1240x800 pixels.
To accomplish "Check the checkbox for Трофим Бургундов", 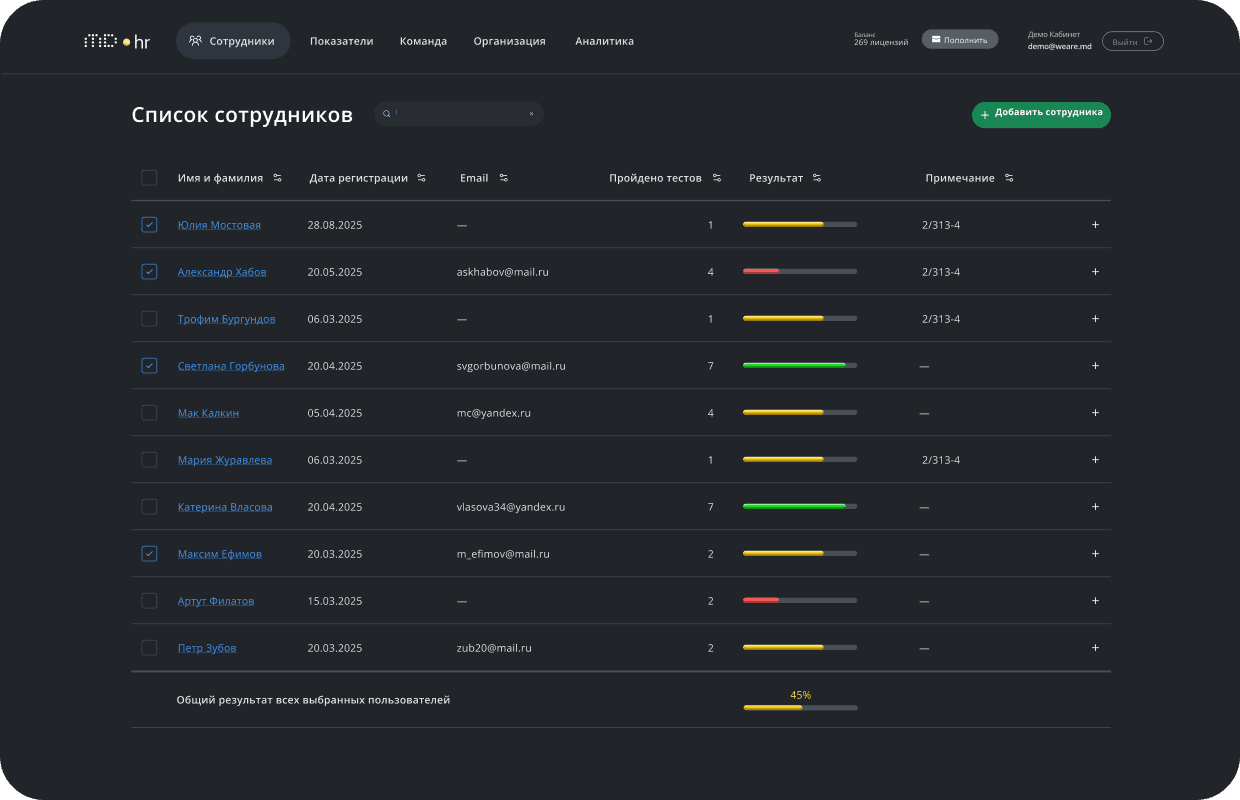I will point(149,319).
